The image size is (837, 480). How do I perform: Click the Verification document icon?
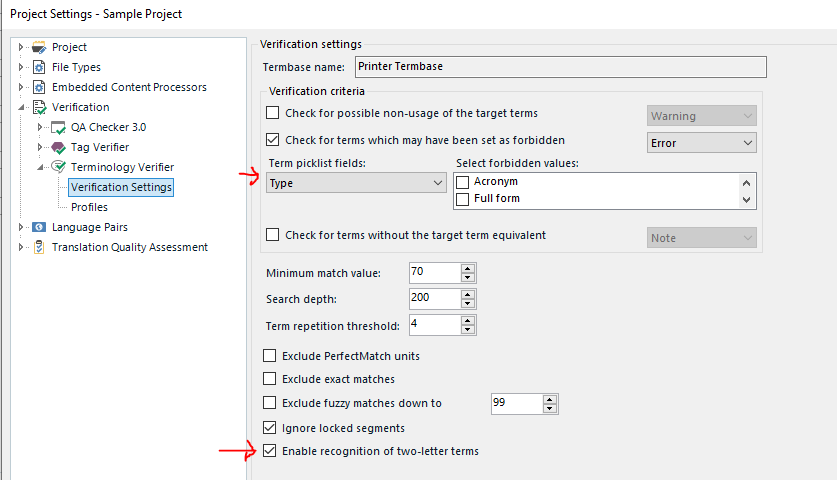(x=40, y=107)
